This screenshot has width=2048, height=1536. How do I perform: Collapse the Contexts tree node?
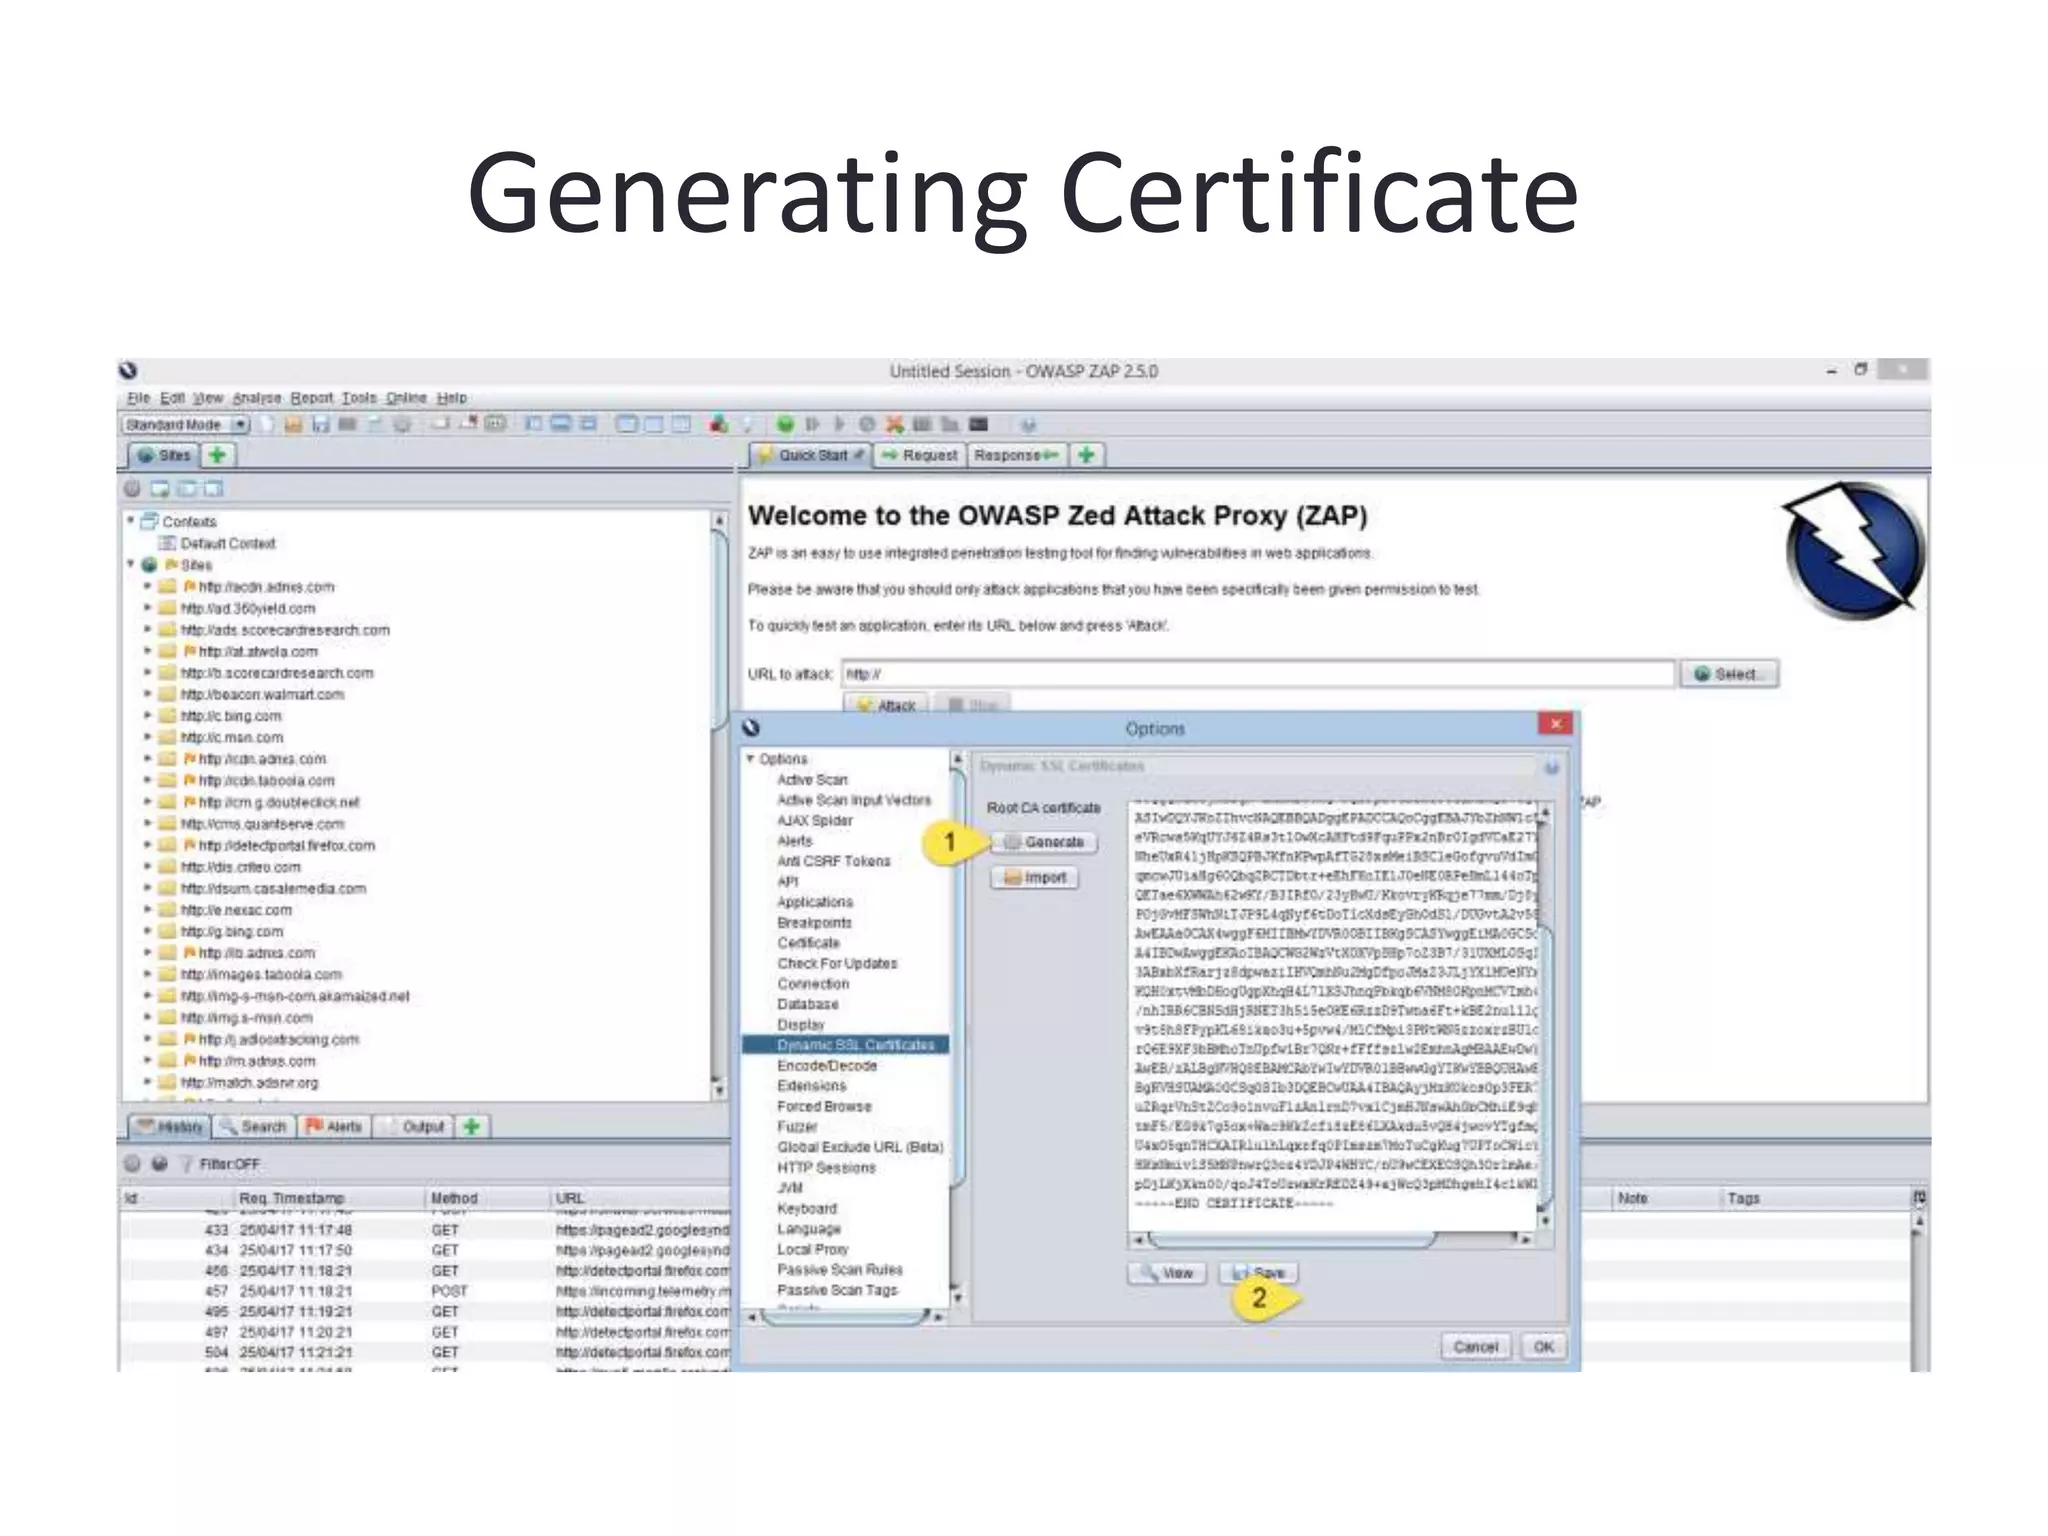tap(131, 520)
